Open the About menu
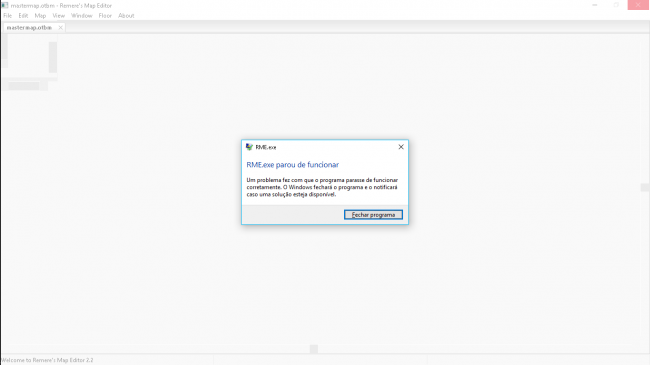The image size is (650, 365). pos(126,16)
